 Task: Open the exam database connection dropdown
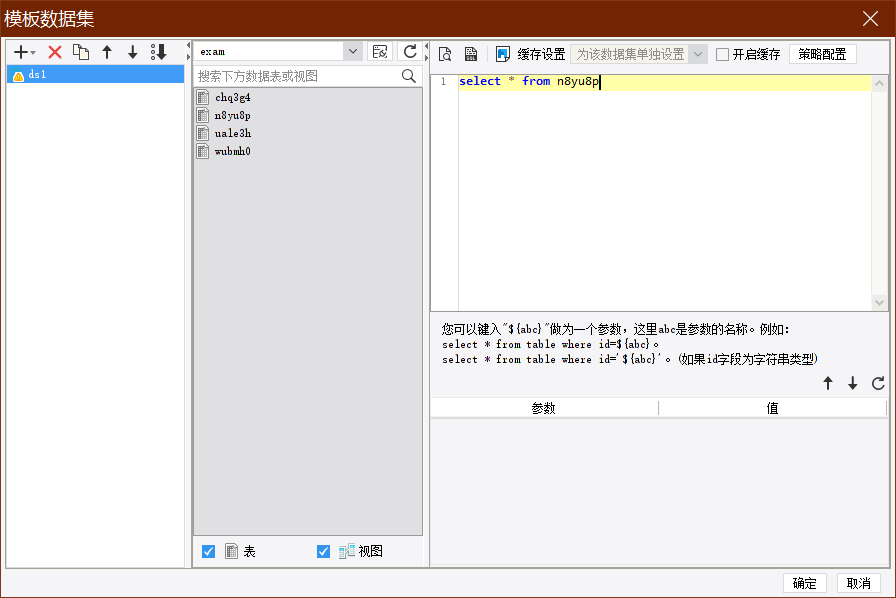coord(353,52)
